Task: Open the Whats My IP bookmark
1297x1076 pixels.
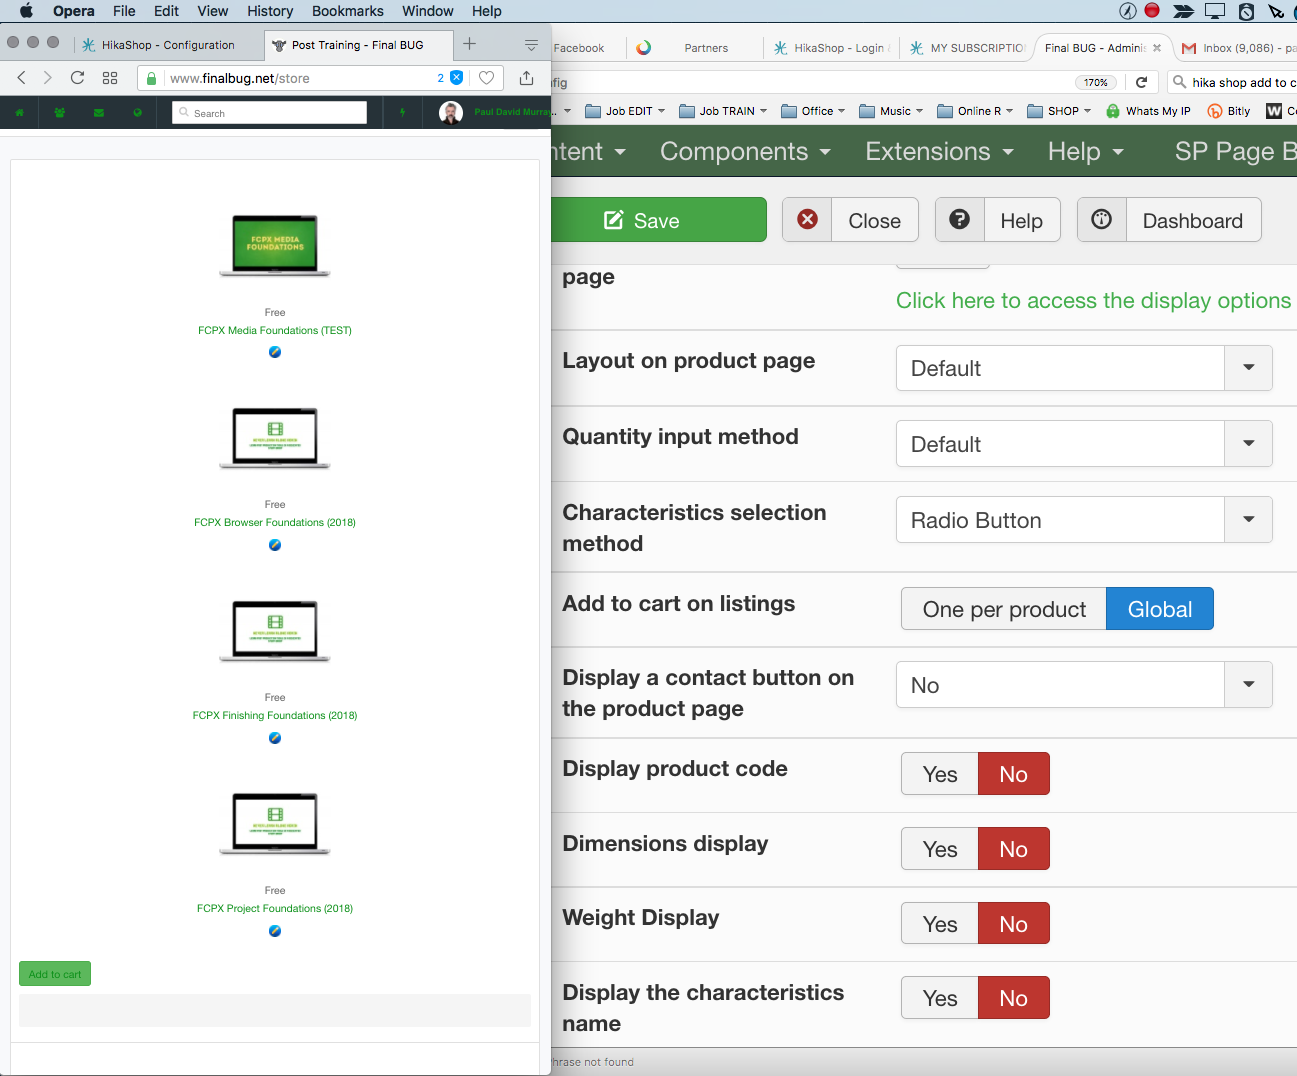Action: pos(1148,111)
